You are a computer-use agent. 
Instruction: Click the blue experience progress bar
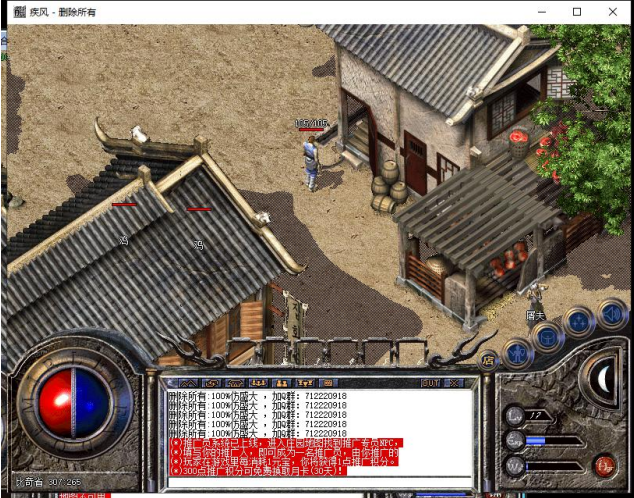coord(554,441)
